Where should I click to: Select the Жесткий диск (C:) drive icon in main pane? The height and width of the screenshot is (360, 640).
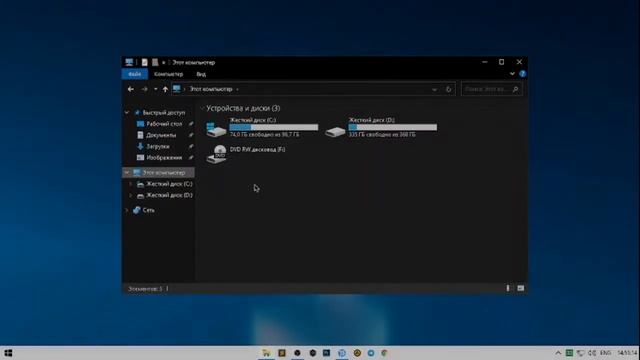click(x=216, y=129)
